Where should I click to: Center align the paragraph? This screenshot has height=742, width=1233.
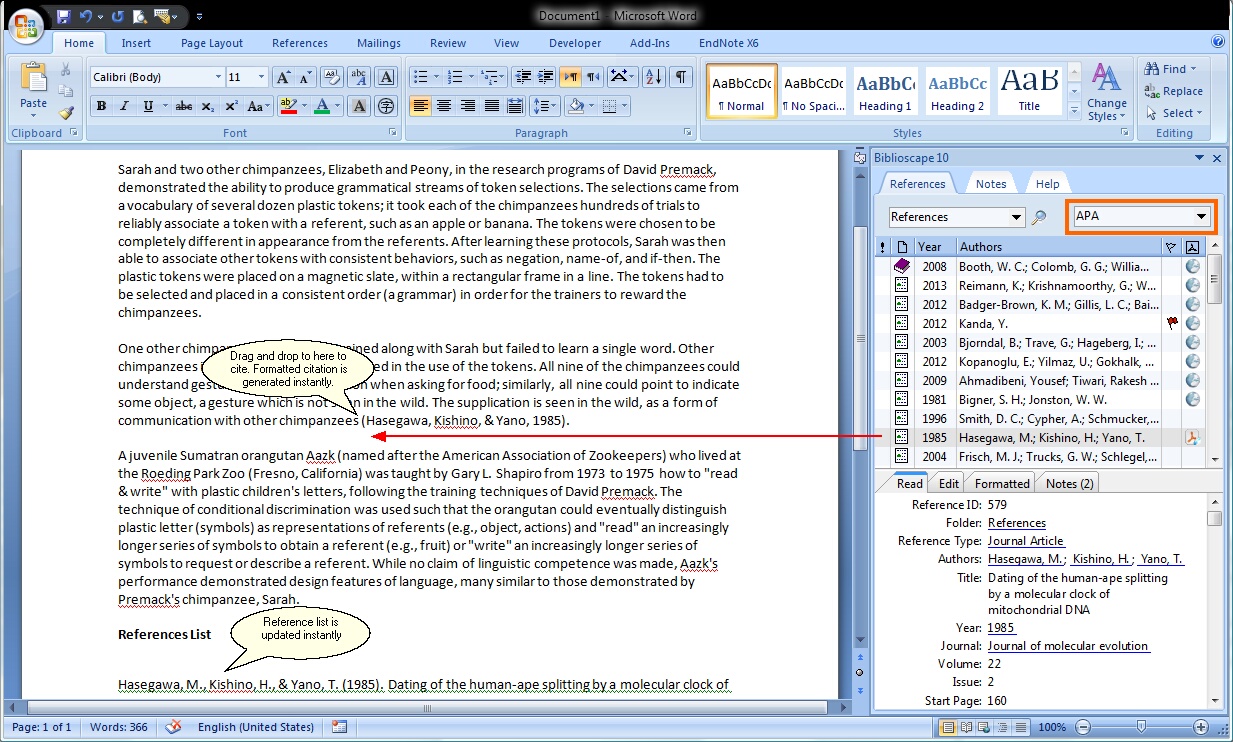[444, 106]
